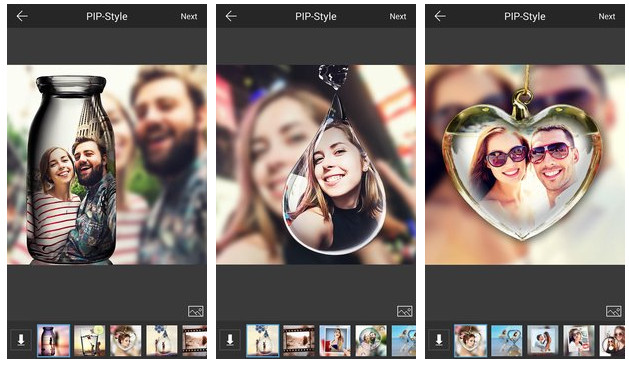Image resolution: width=629 pixels, height=365 pixels.
Task: Select the water drop thumbnail in left screen
Action: (x=162, y=341)
